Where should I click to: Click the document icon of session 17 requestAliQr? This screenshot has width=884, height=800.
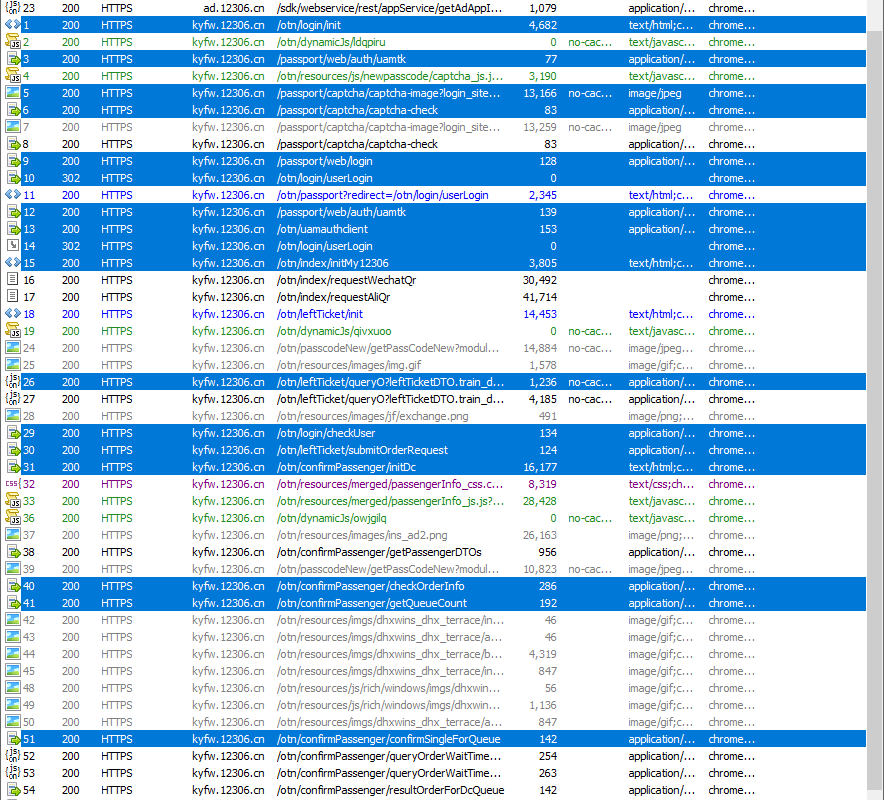pyautogui.click(x=12, y=297)
